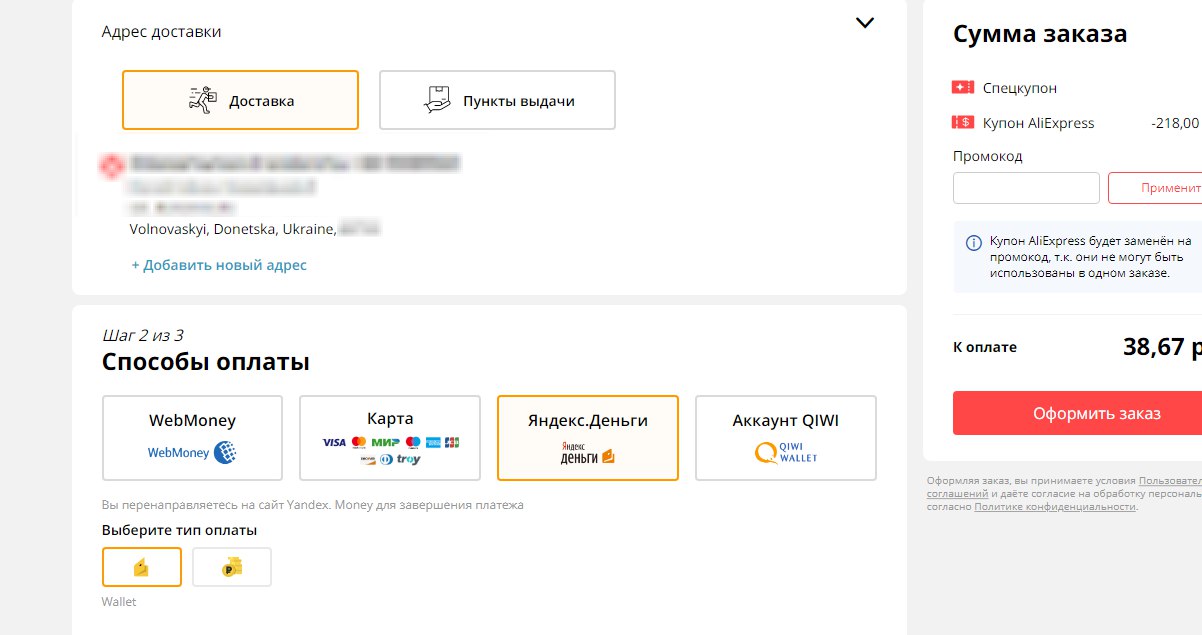The width and height of the screenshot is (1202, 635).
Task: Click the Купон AliExpress dollar icon
Action: click(963, 123)
